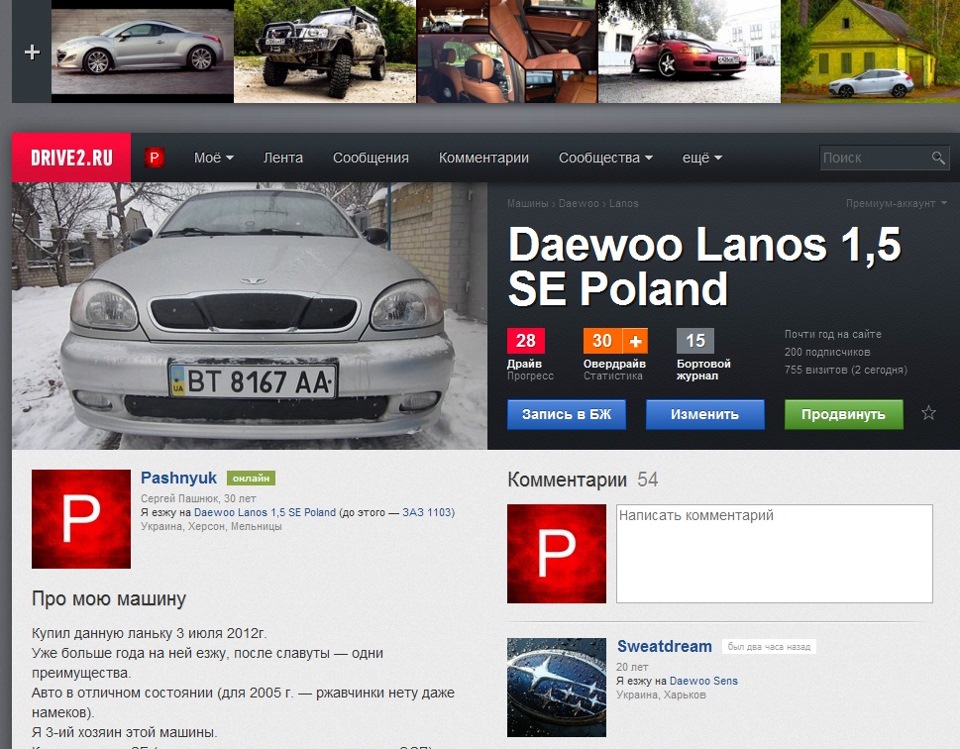The height and width of the screenshot is (749, 960).
Task: Open the Pashnyuk profile link
Action: [179, 478]
